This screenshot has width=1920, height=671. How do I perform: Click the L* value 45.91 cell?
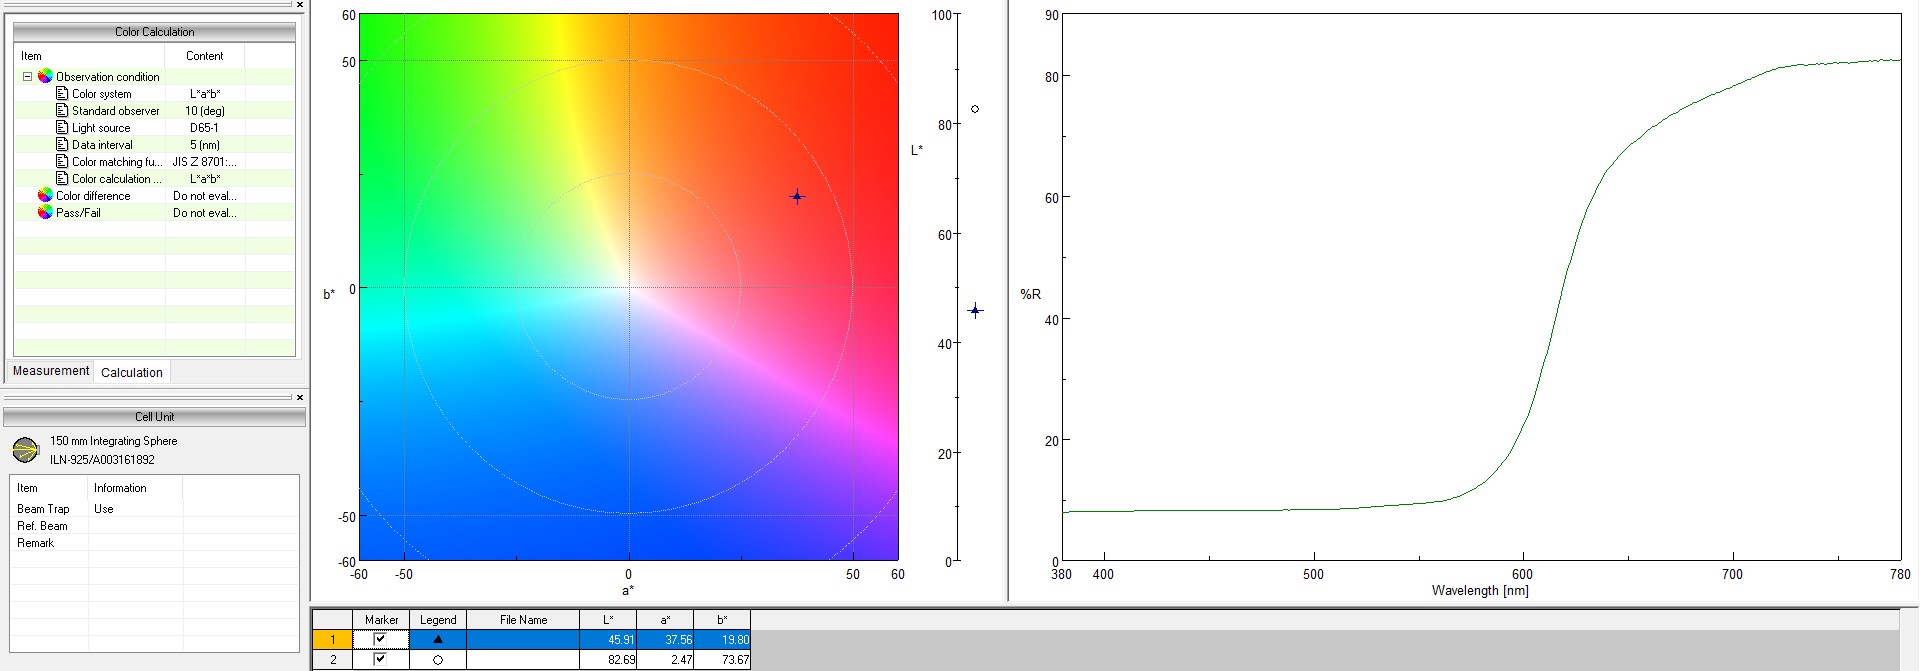(608, 639)
